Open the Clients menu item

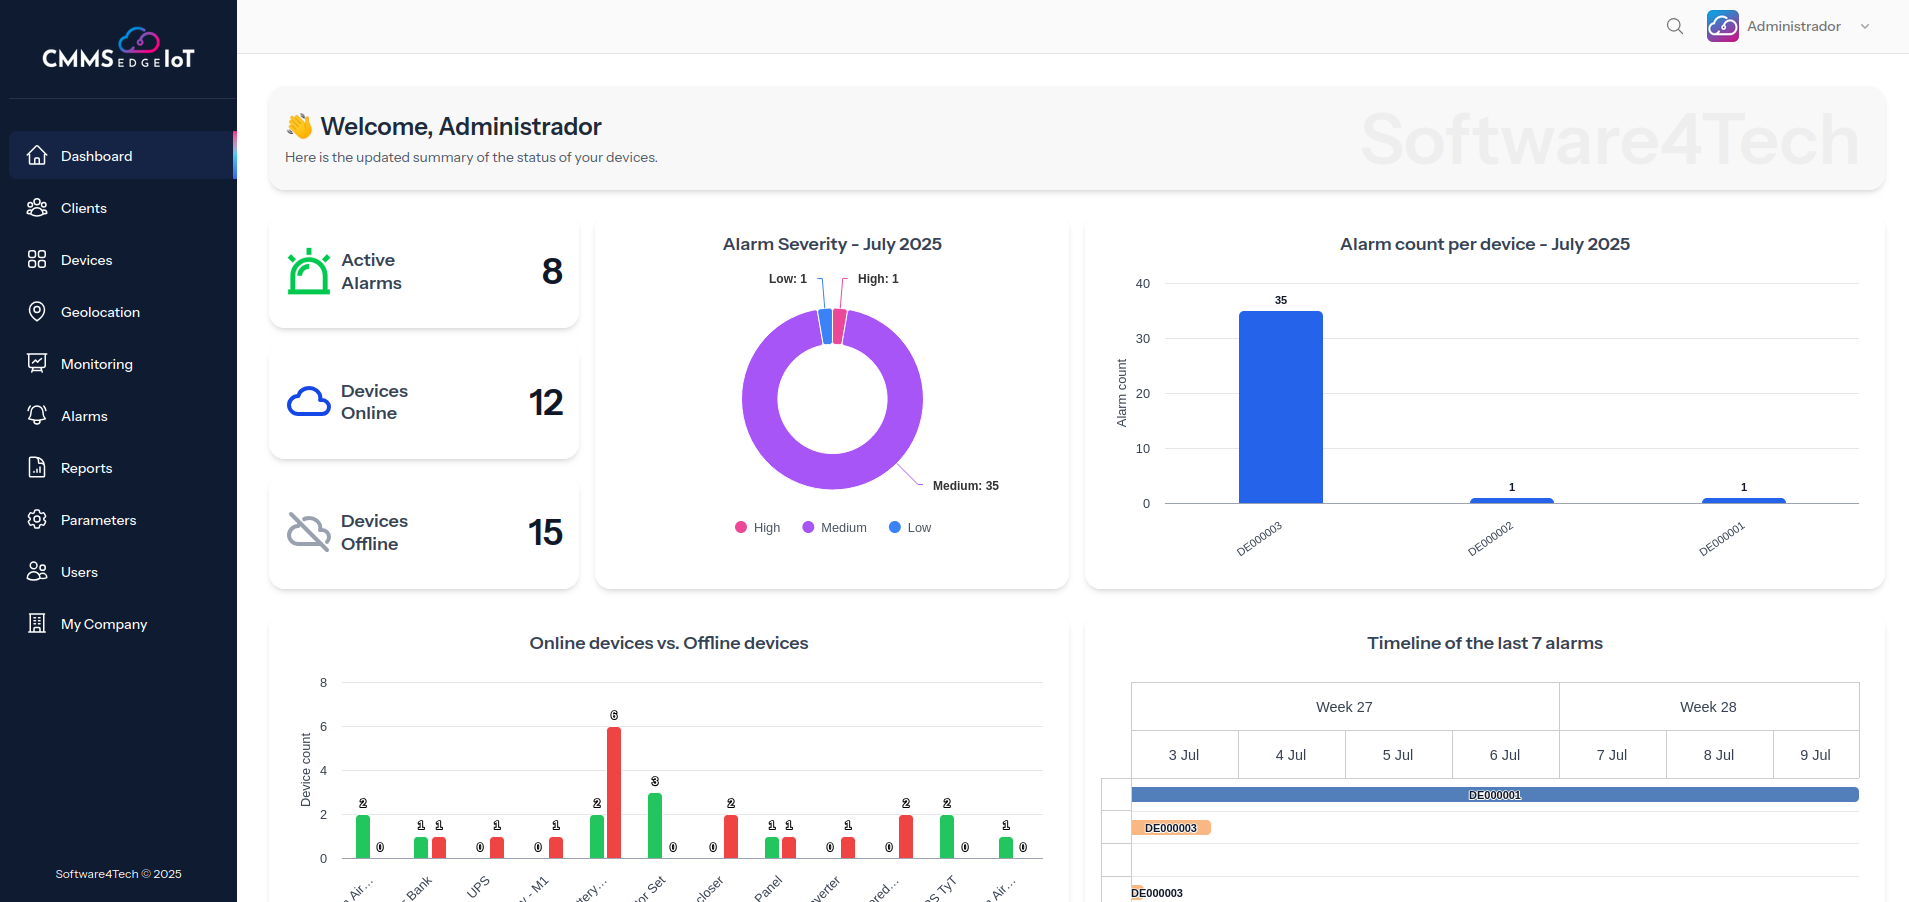click(84, 208)
